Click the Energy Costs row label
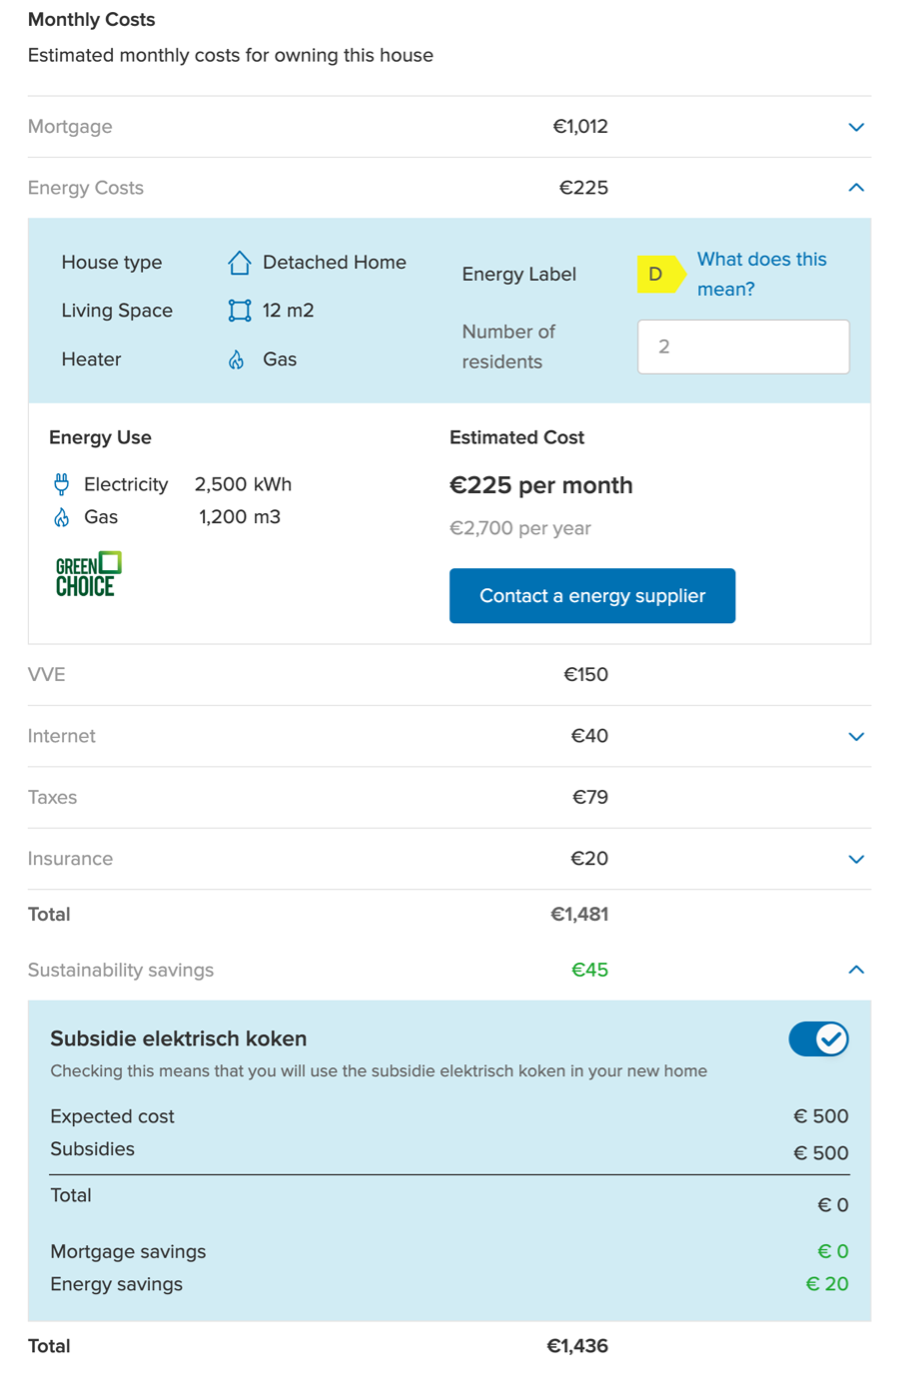910x1381 pixels. point(86,188)
